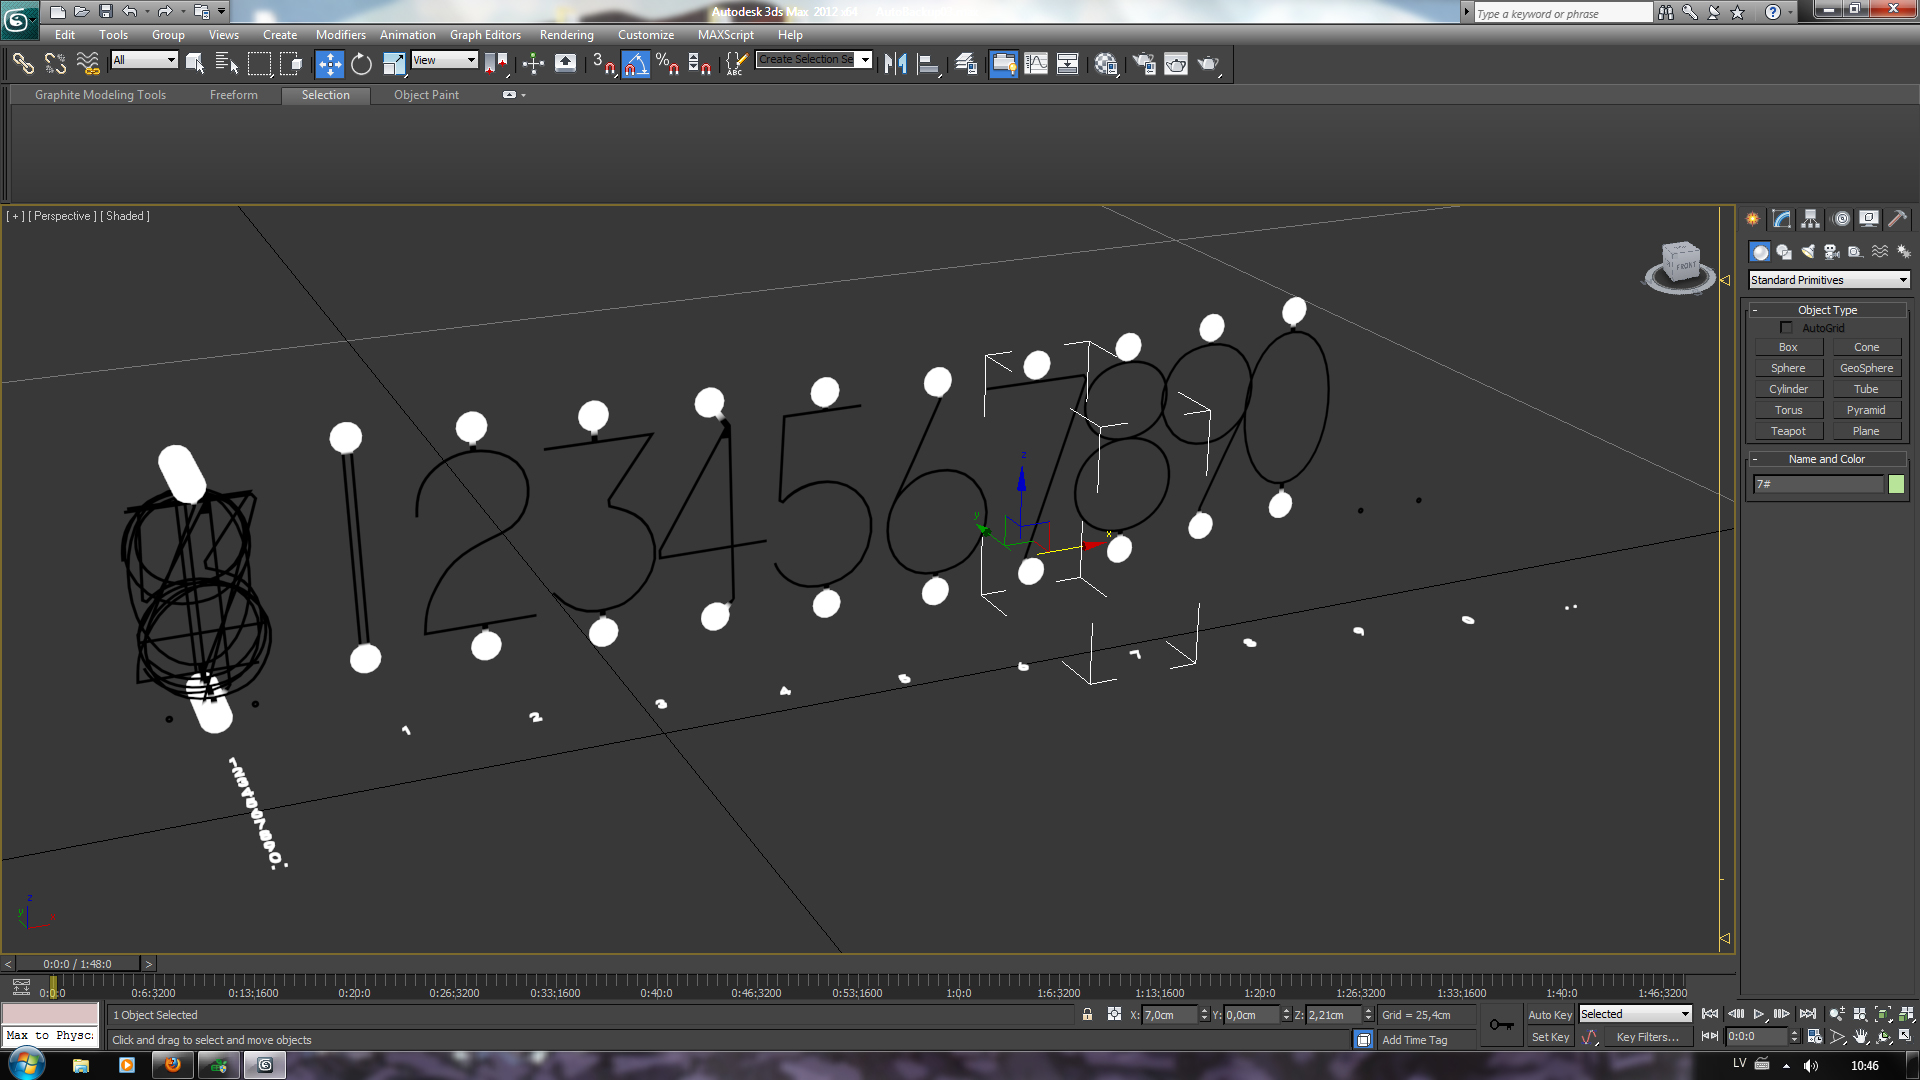Collapse the Object Type rollout
Screen dimensions: 1920x1080
[1827, 310]
